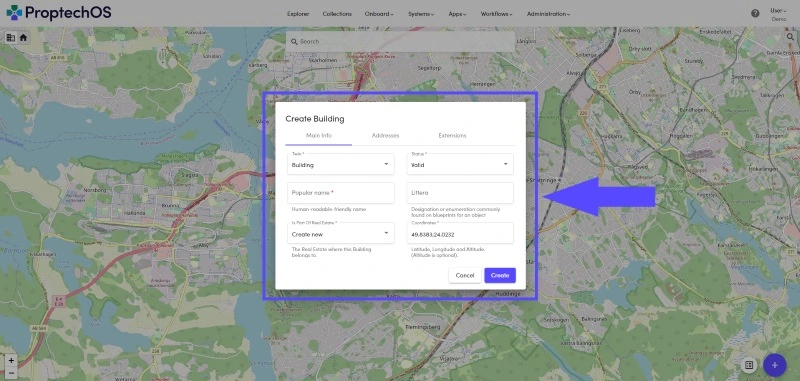
Task: Open the Onboard menu
Action: (x=379, y=14)
